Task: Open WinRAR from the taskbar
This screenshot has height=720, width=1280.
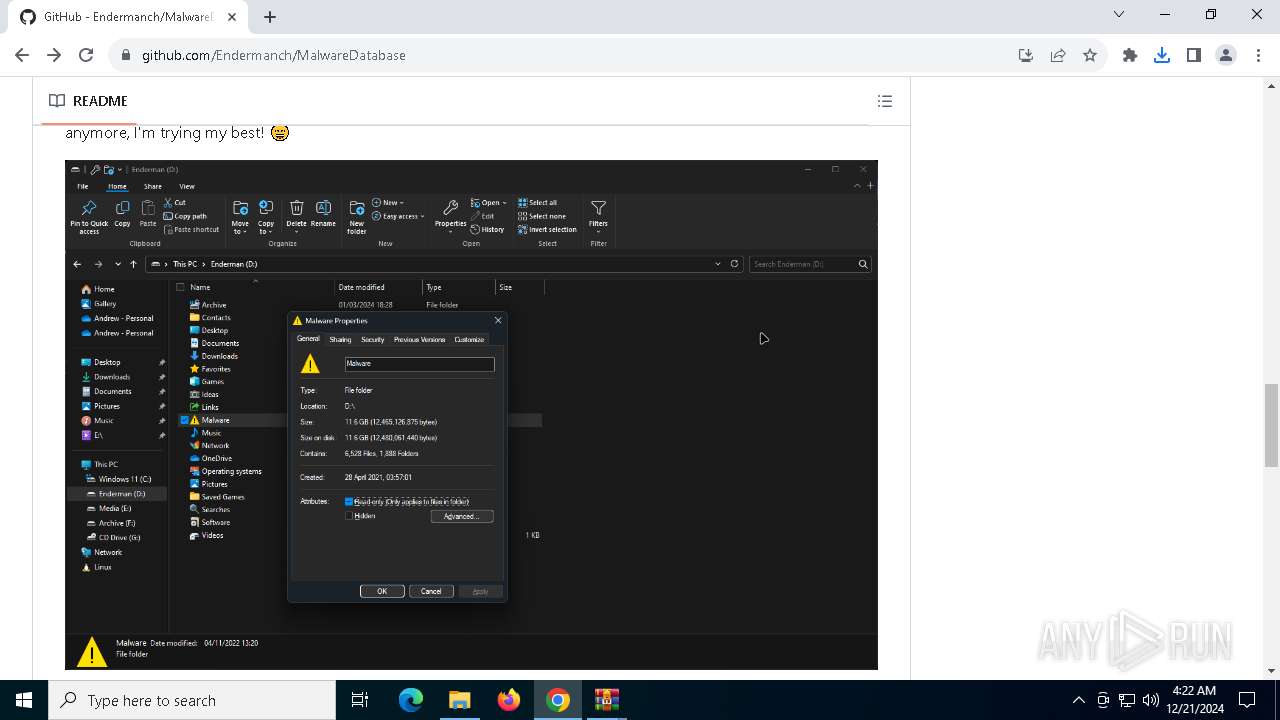Action: click(x=607, y=700)
